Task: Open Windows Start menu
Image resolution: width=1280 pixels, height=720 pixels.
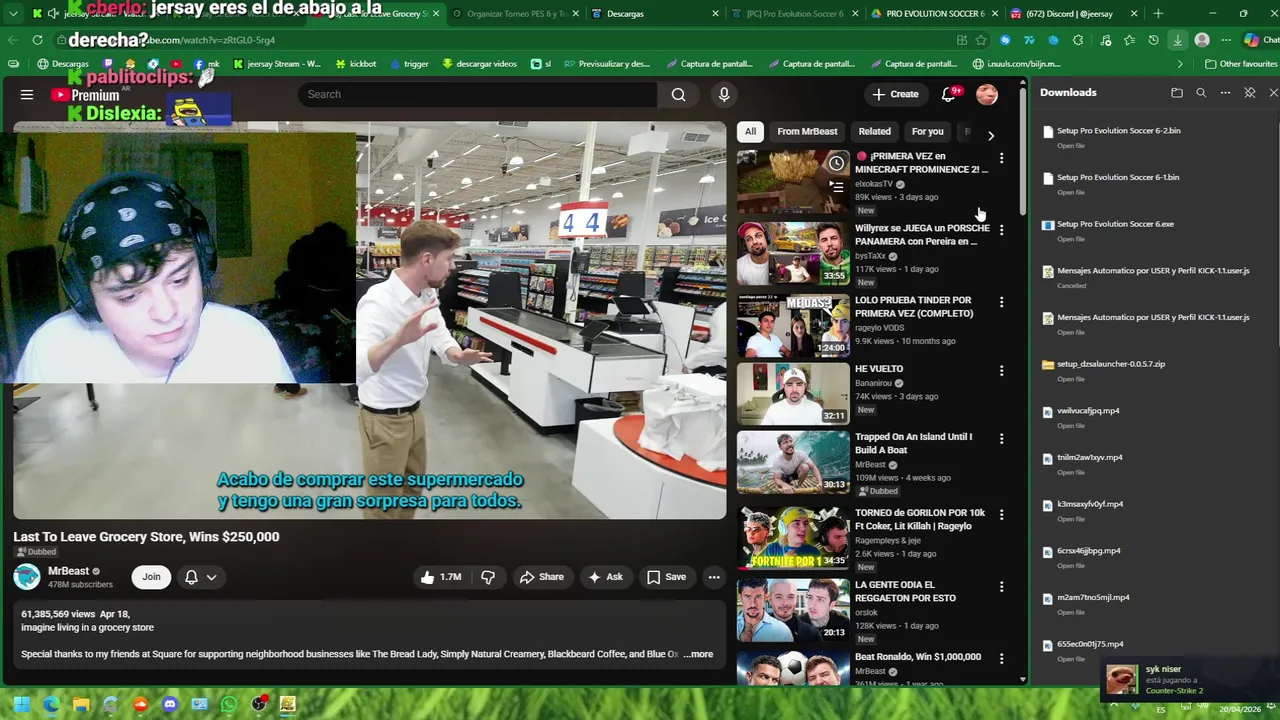Action: (21, 704)
